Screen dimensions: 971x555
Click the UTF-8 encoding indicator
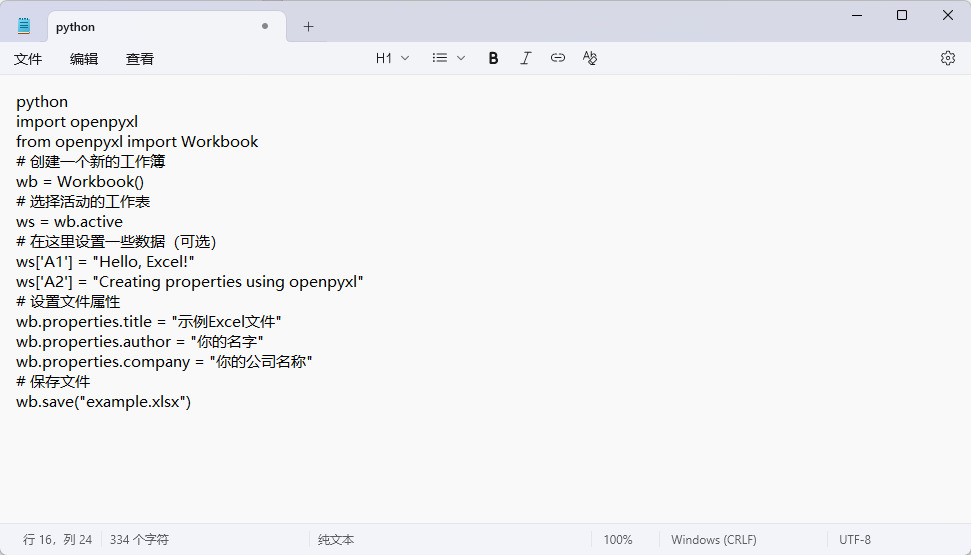[855, 540]
